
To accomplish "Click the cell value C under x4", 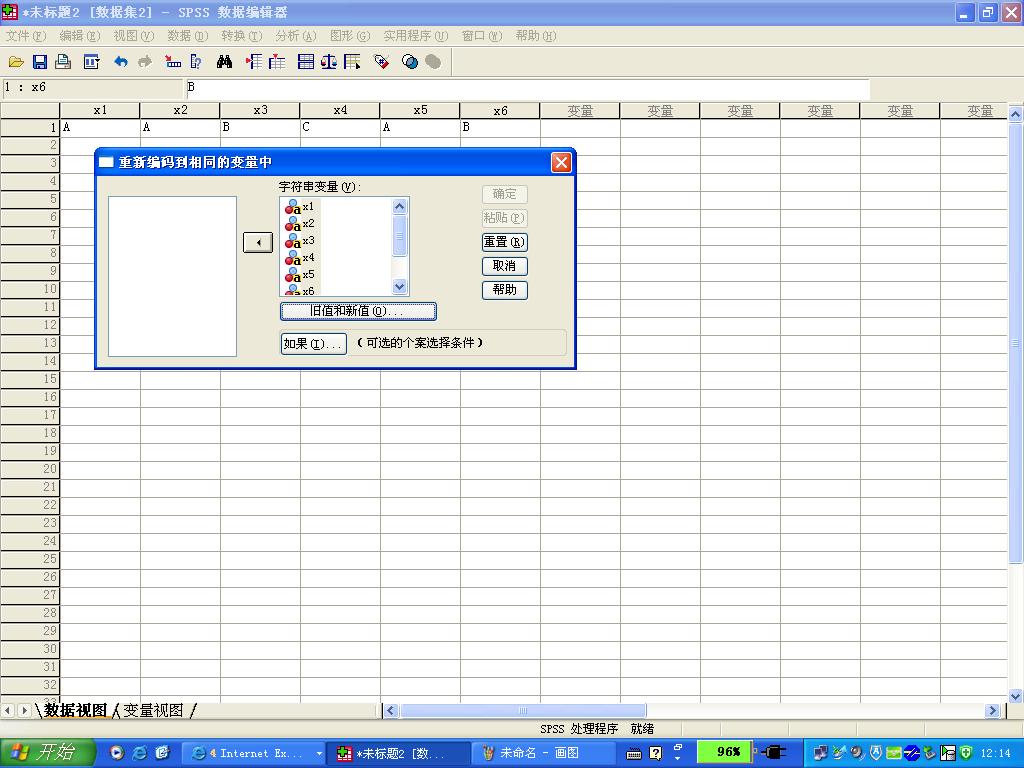I will (x=340, y=127).
